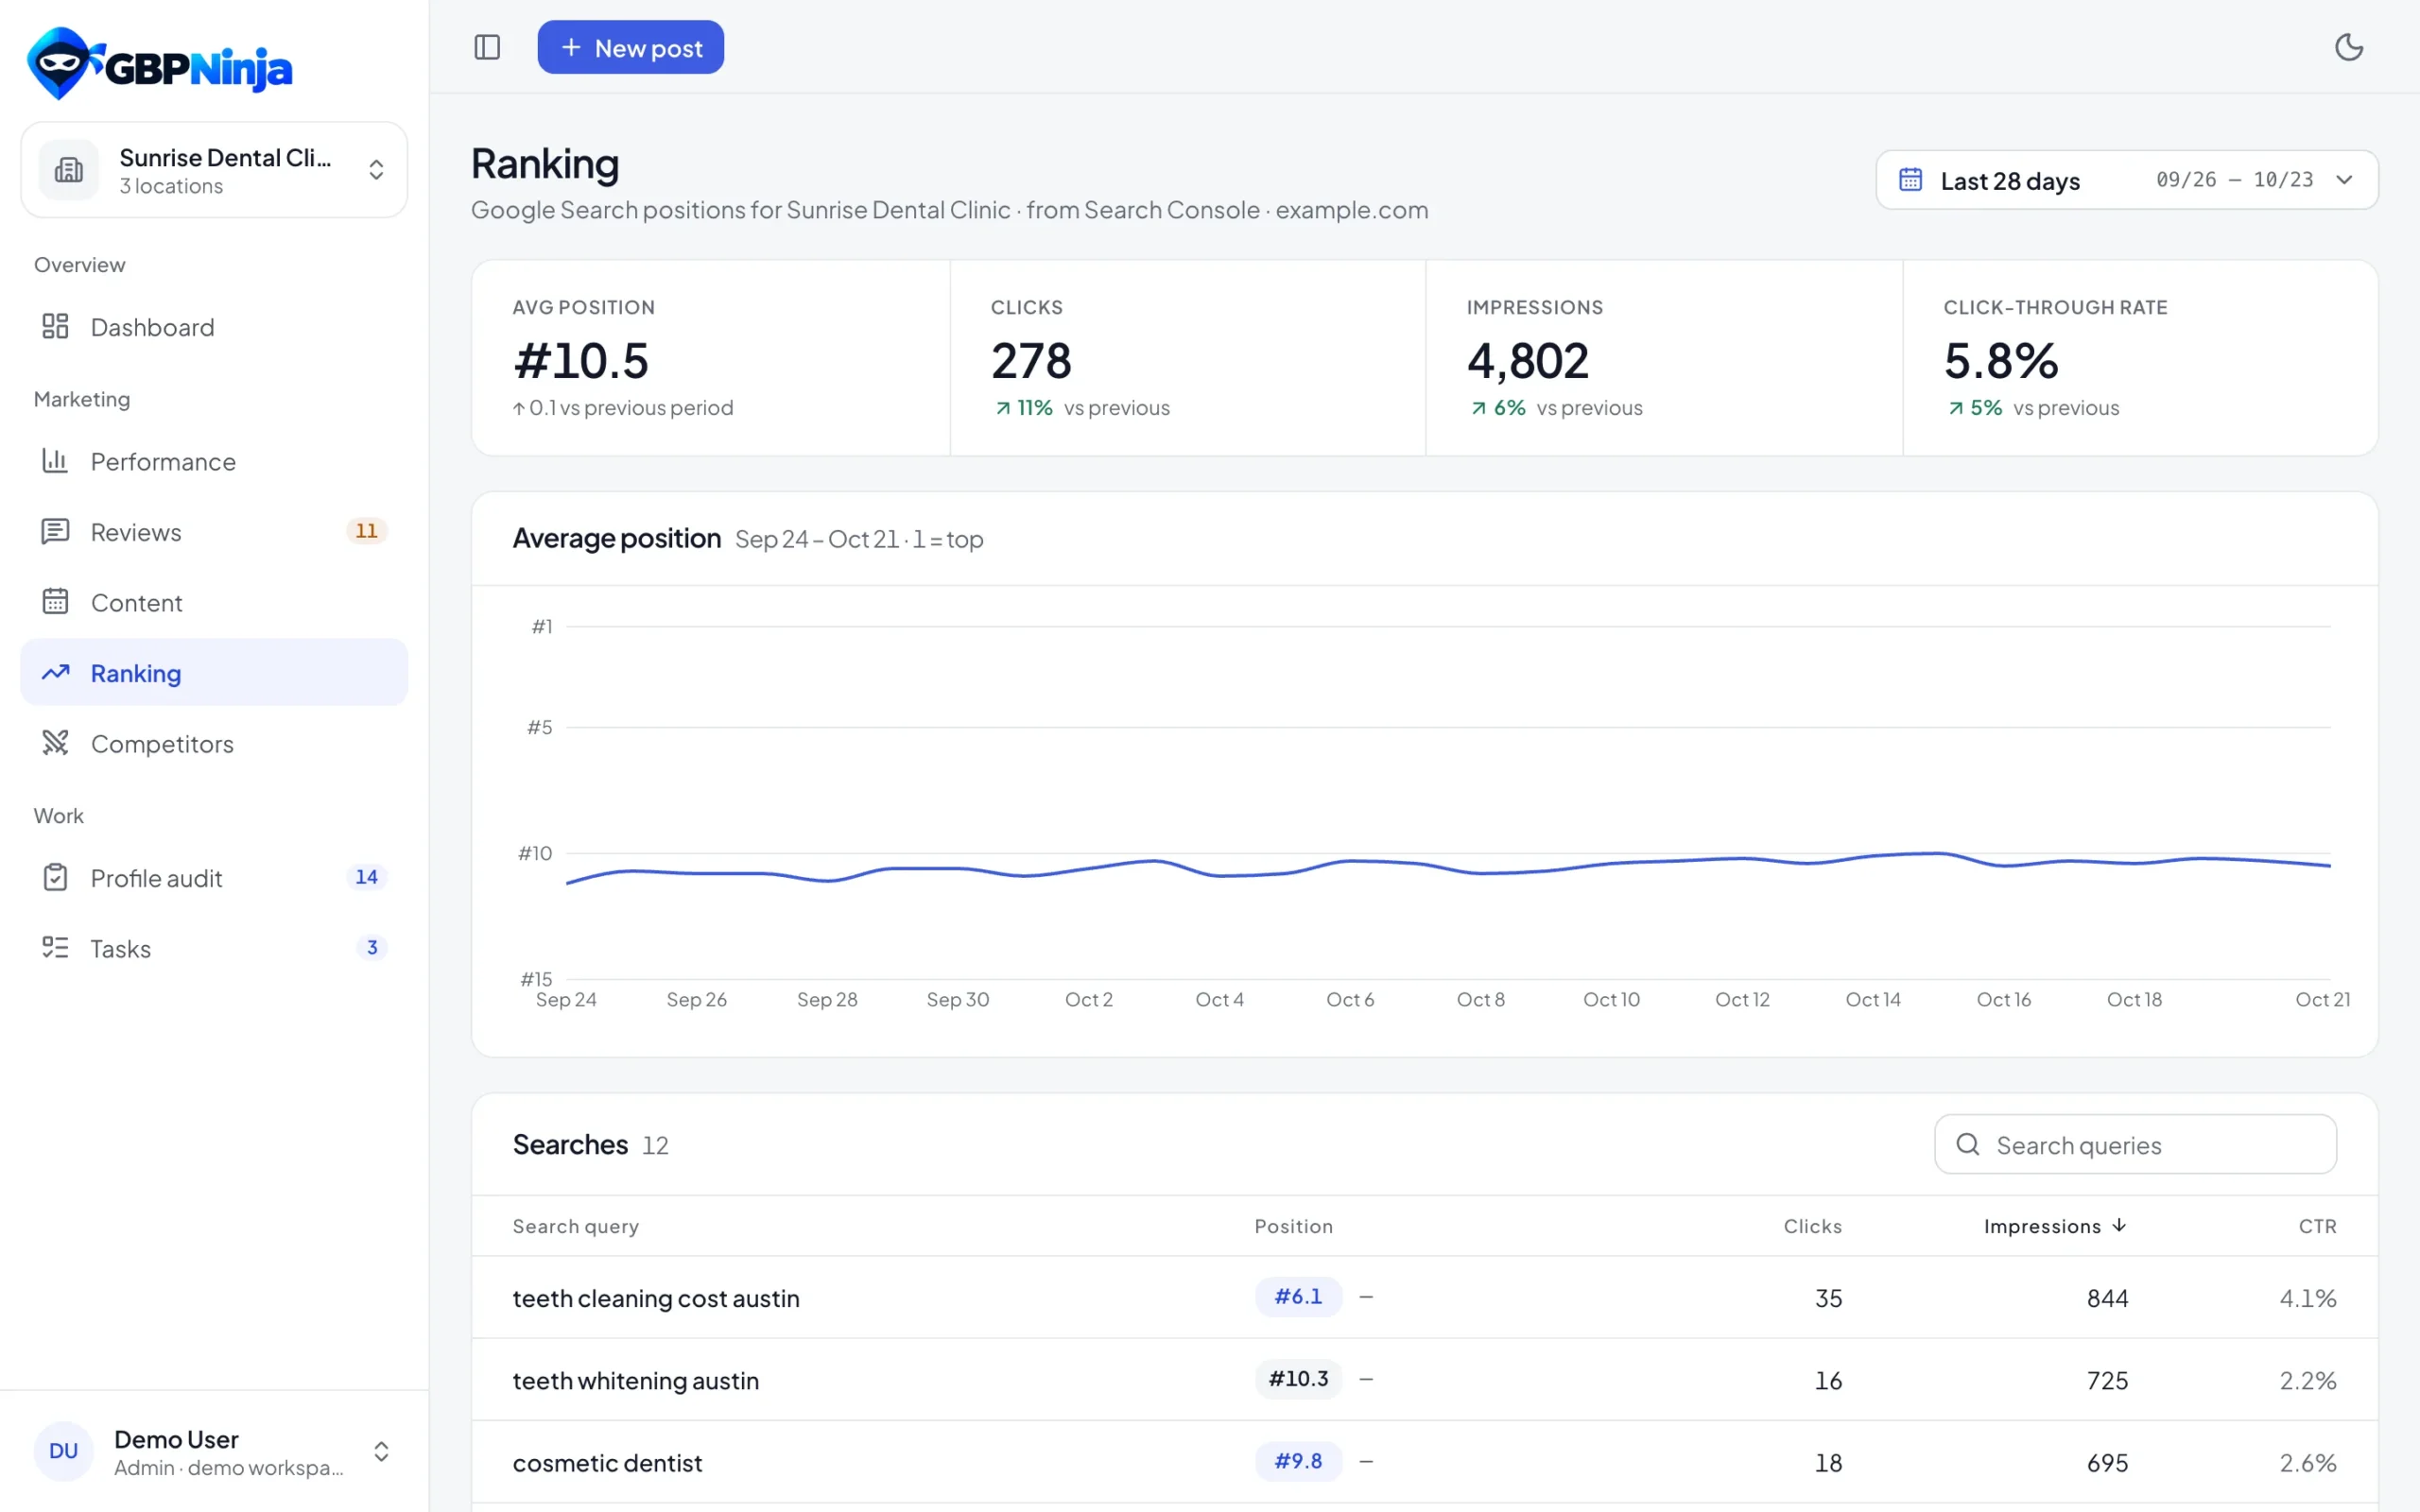The width and height of the screenshot is (2420, 1512).
Task: Click the Content calendar icon
Action: [55, 602]
